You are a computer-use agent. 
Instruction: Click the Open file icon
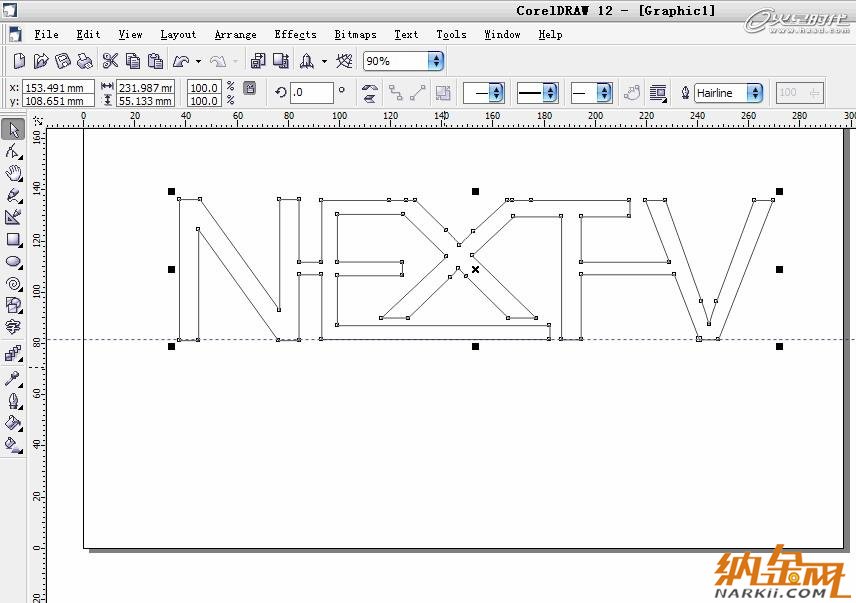pyautogui.click(x=41, y=61)
